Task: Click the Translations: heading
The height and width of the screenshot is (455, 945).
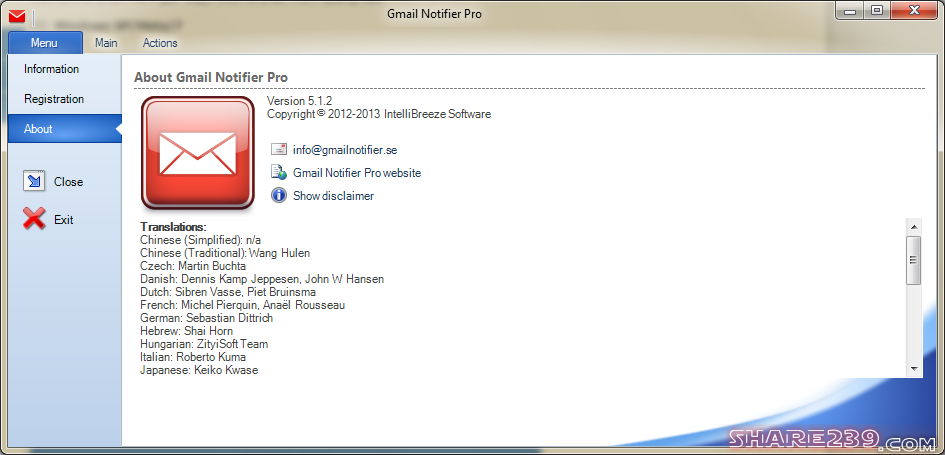Action: pyautogui.click(x=174, y=227)
